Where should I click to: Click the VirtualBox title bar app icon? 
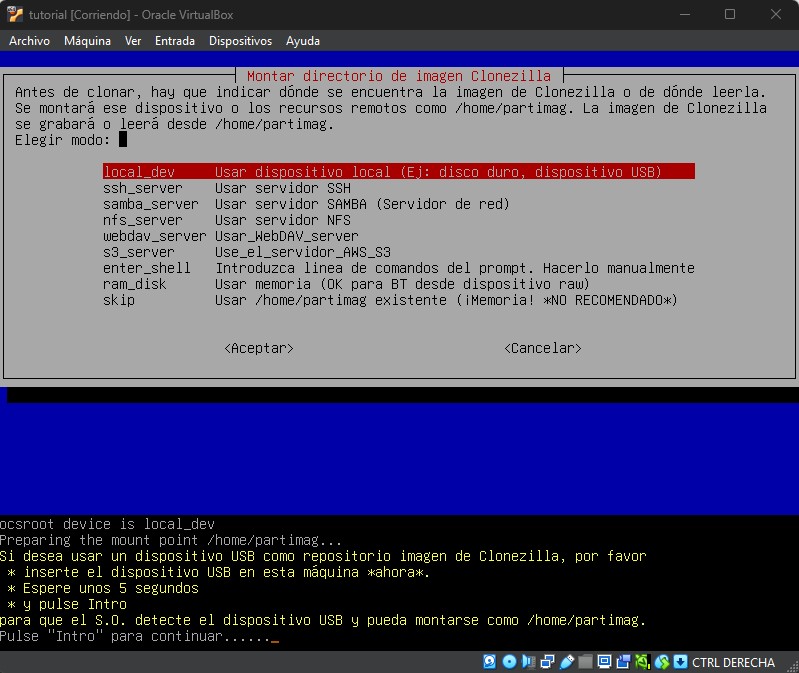(15, 14)
